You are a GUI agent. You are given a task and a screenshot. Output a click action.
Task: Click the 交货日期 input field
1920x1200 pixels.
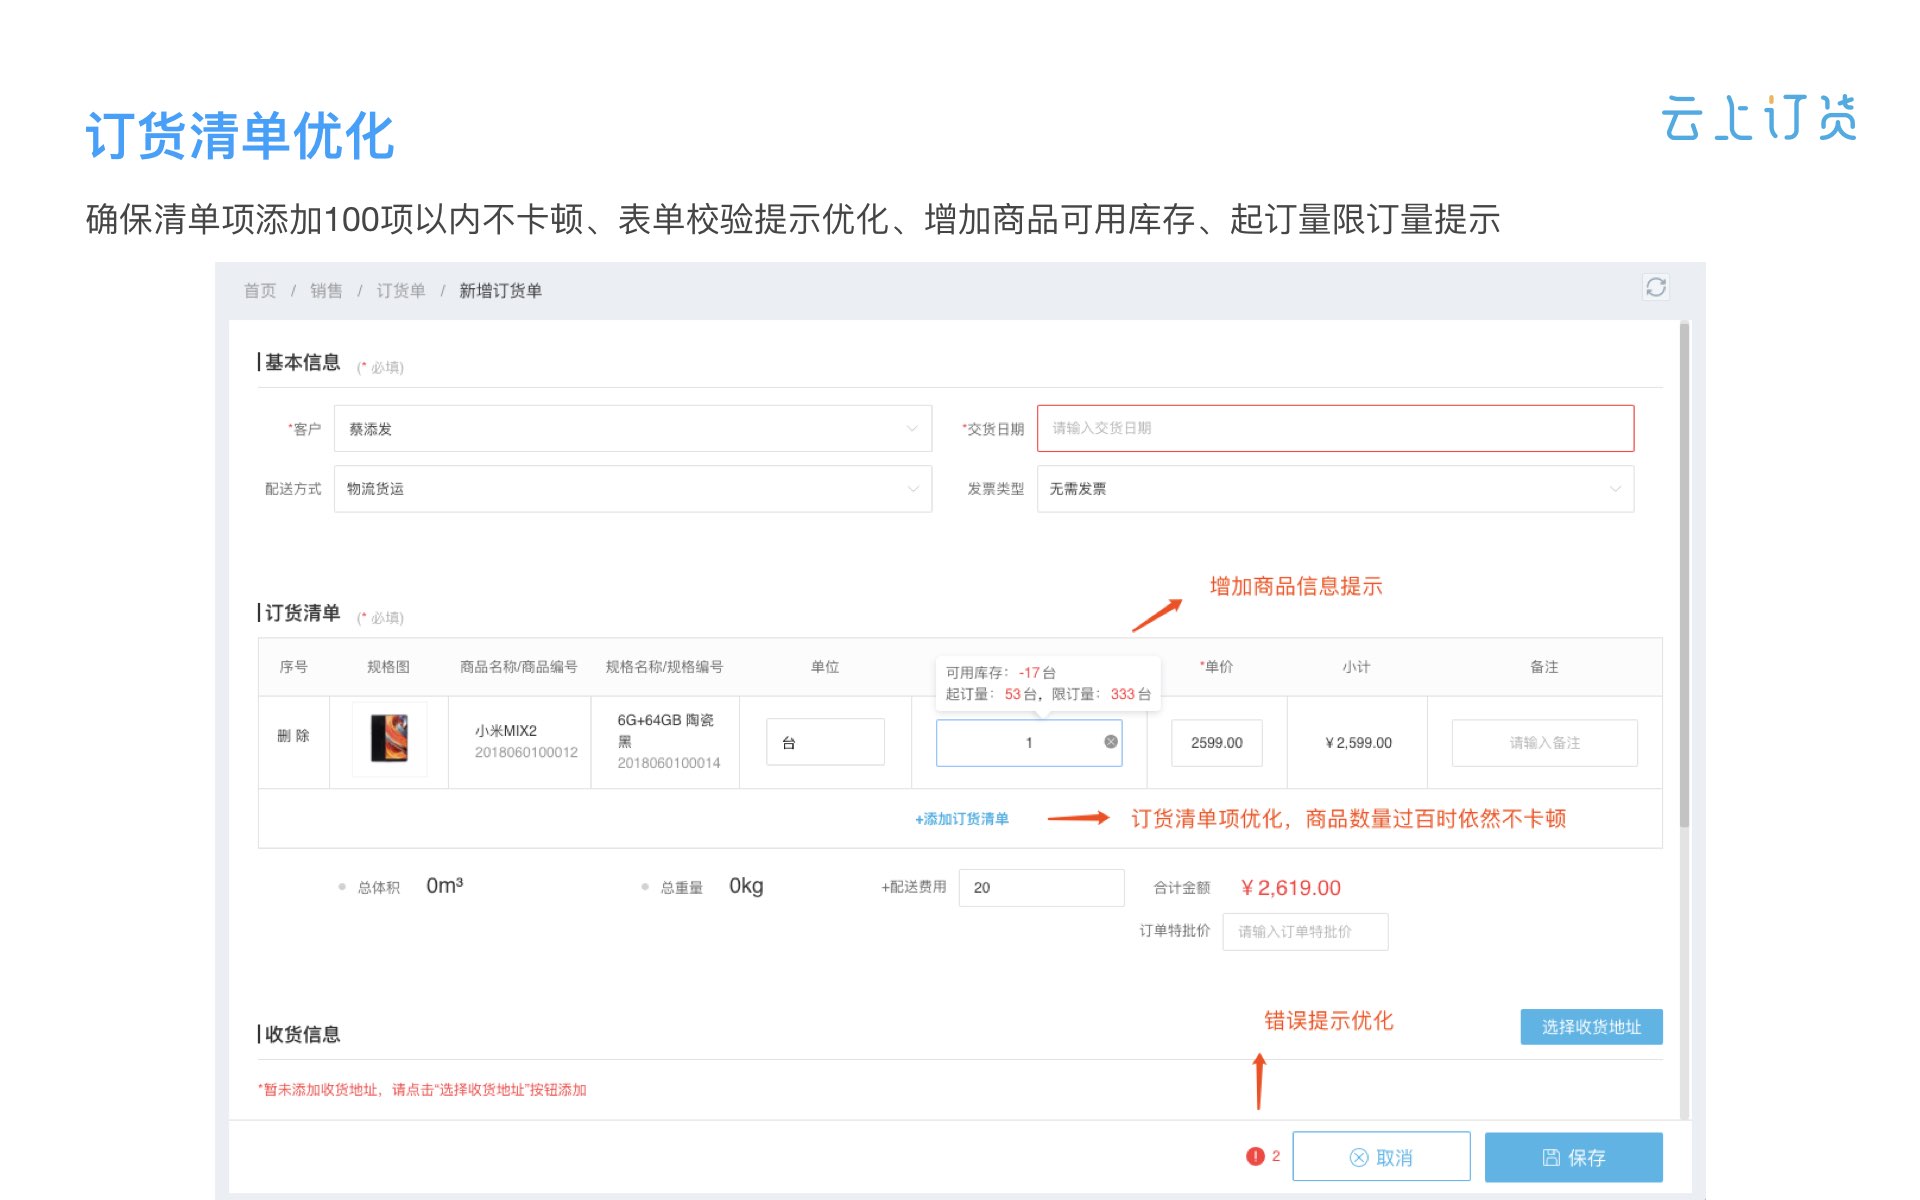[x=1335, y=428]
